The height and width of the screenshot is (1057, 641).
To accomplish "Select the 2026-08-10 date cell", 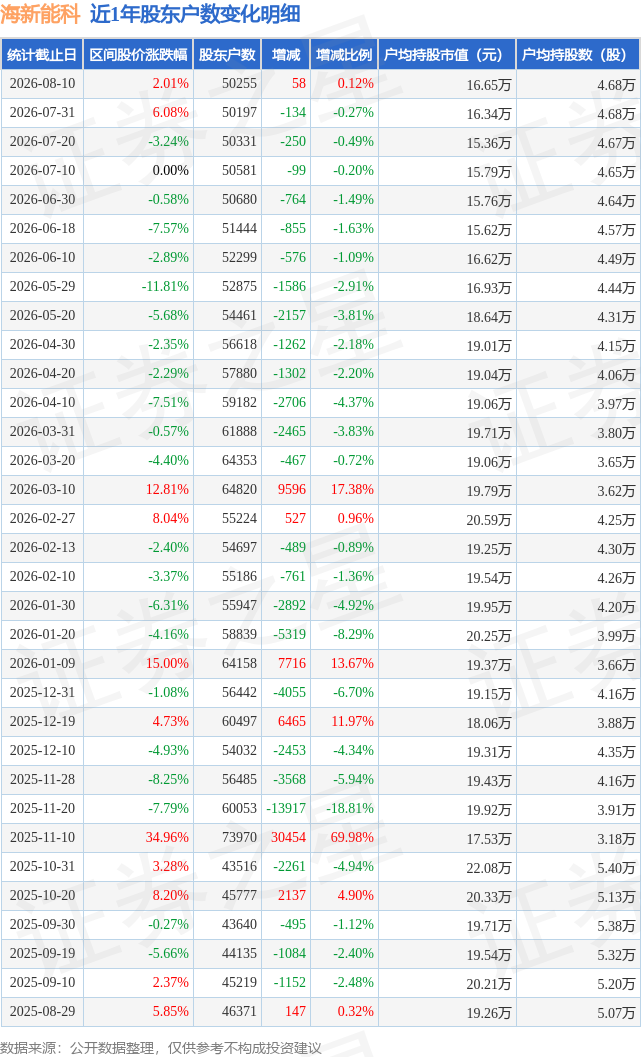I will tap(42, 84).
